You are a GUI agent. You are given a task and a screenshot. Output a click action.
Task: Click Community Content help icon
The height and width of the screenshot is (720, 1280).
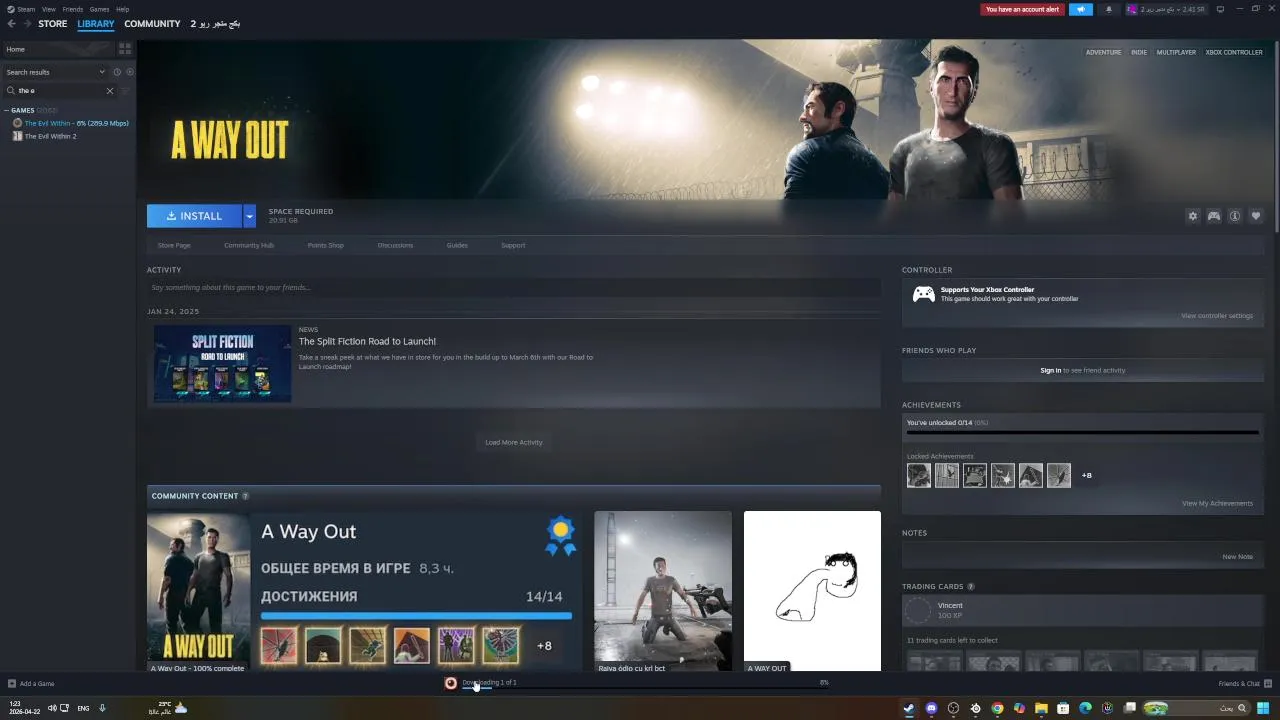[x=245, y=496]
